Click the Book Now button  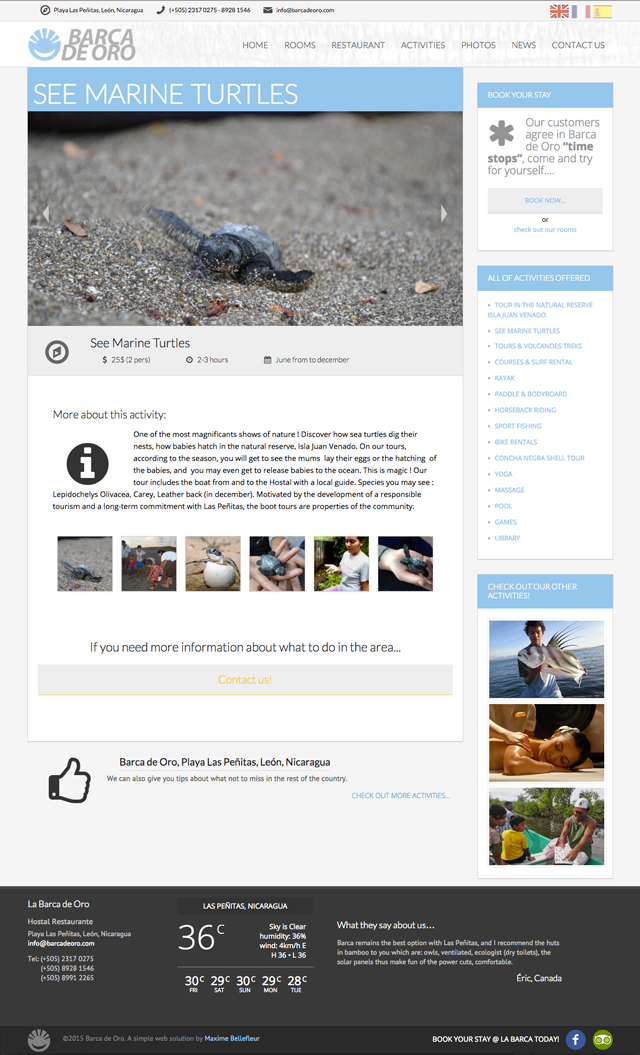tap(545, 201)
